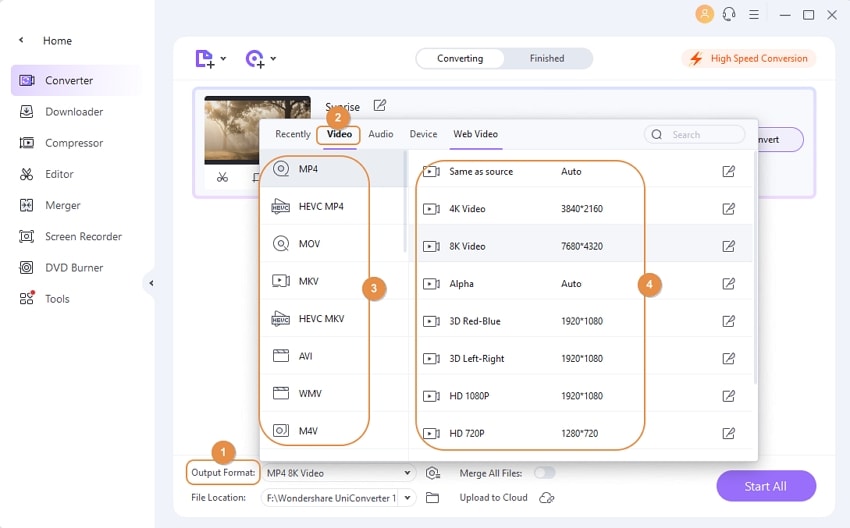Click the output settings gear icon

click(x=433, y=473)
